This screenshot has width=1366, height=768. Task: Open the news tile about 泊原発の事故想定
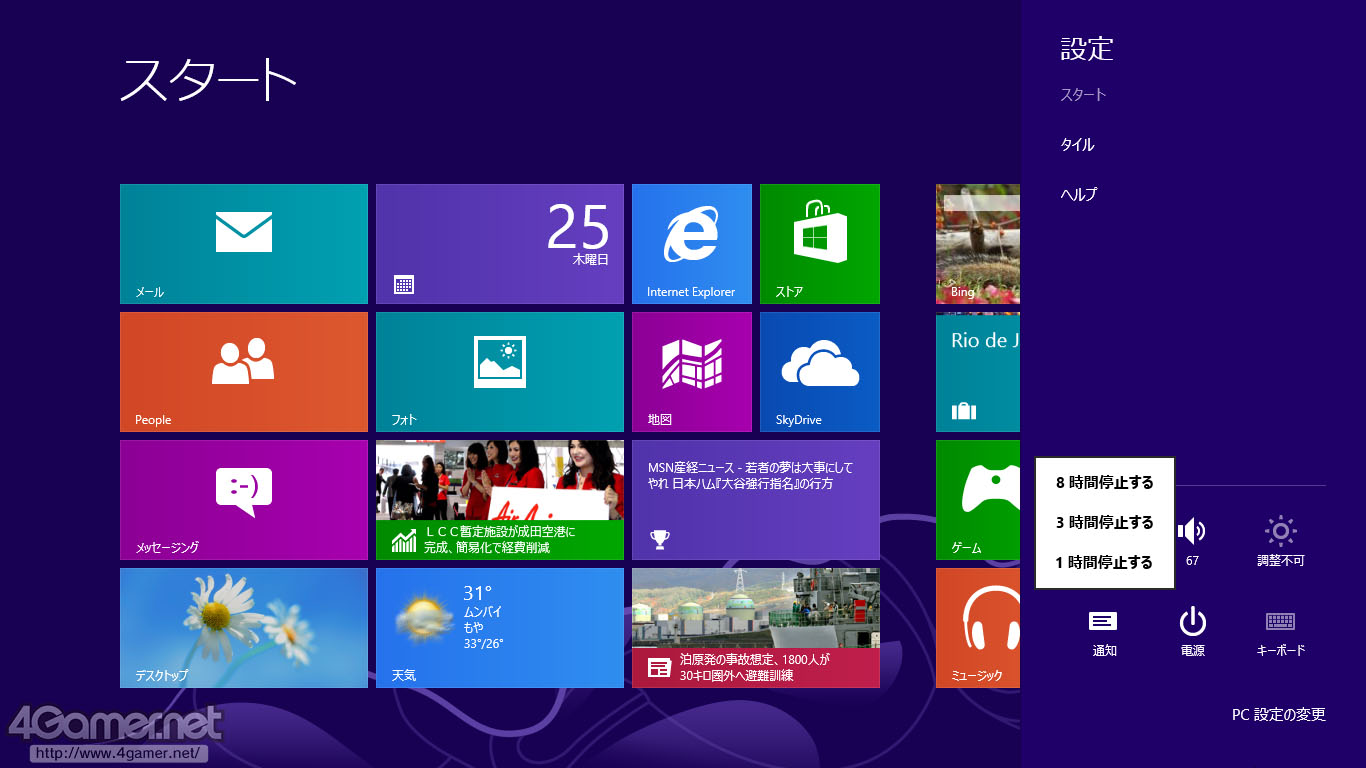pyautogui.click(x=756, y=628)
